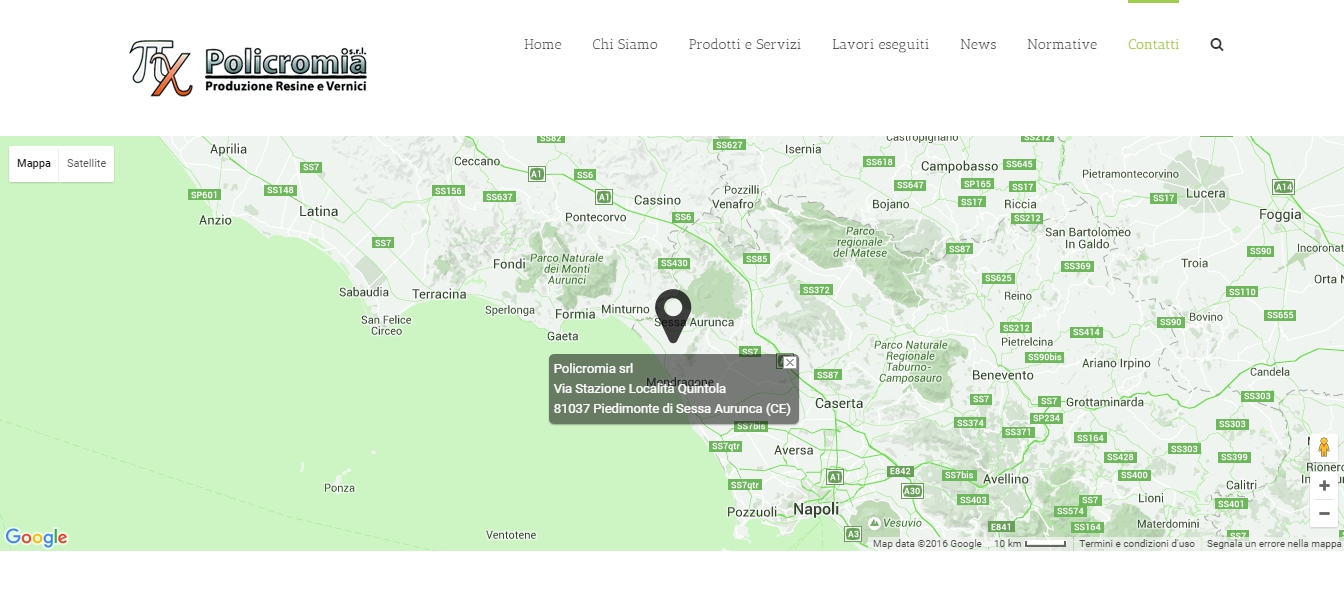Click Via Stazione Località Quintola address text
The image size is (1344, 593).
[x=640, y=389]
